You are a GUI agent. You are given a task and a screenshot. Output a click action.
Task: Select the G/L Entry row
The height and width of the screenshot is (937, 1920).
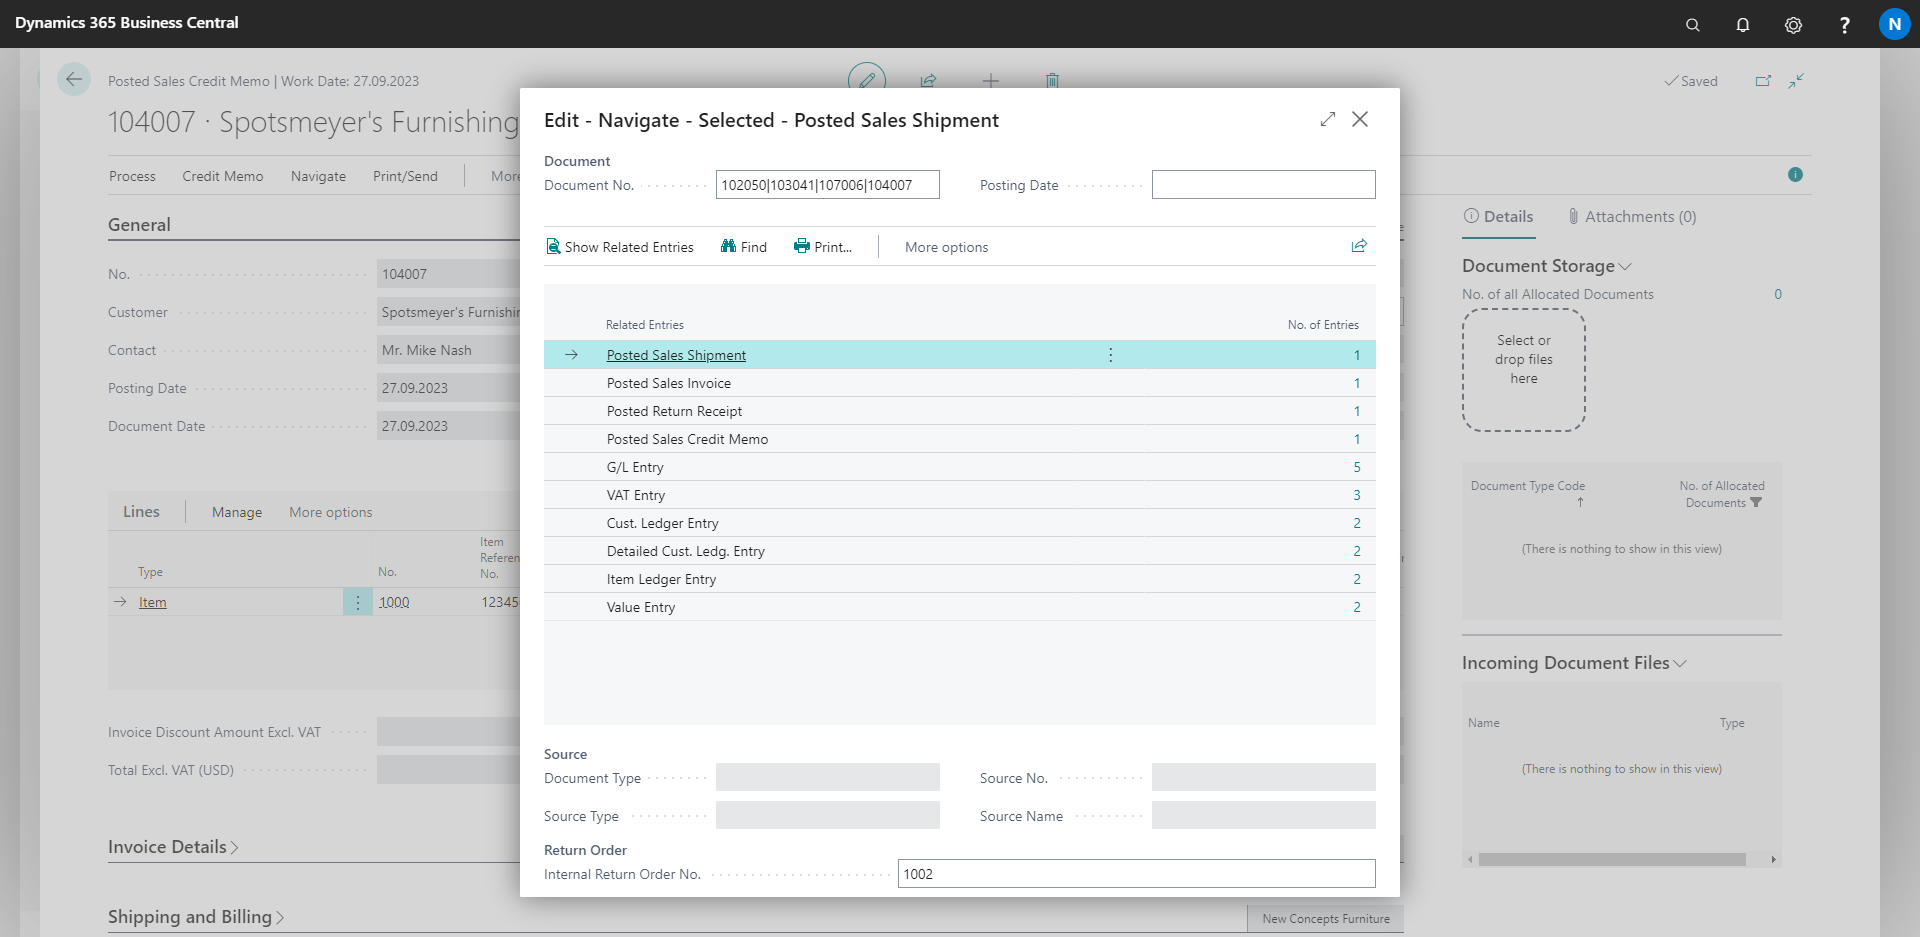(x=959, y=467)
